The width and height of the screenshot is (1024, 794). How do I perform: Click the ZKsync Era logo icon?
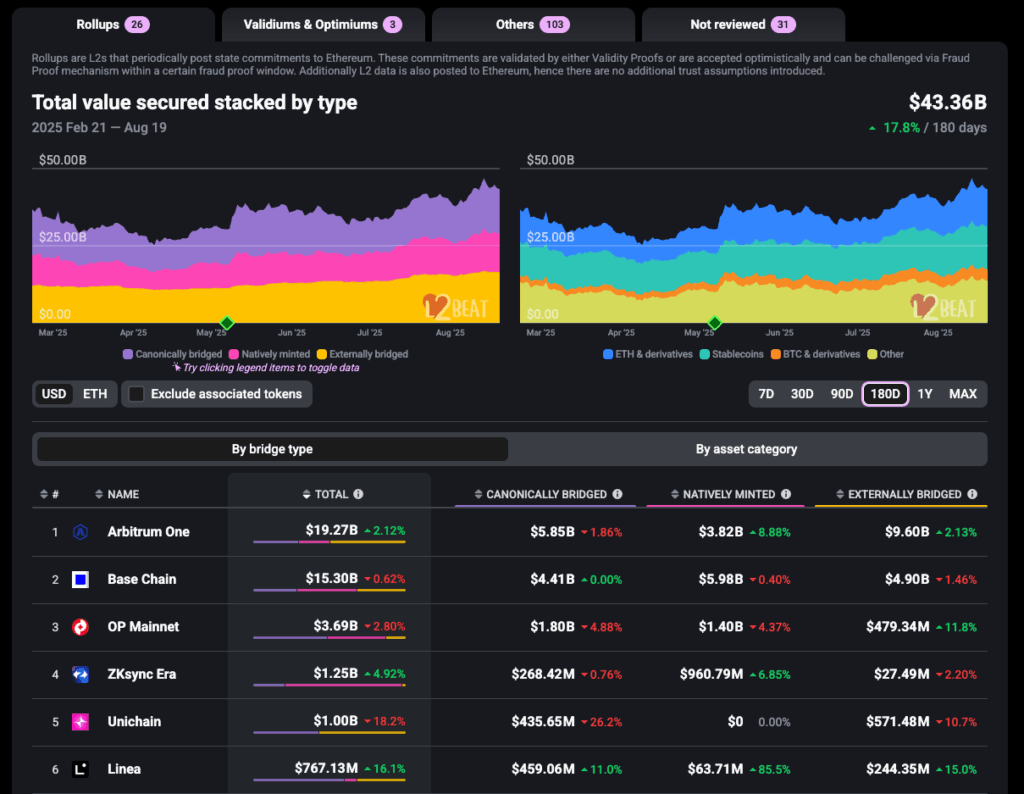[80, 675]
